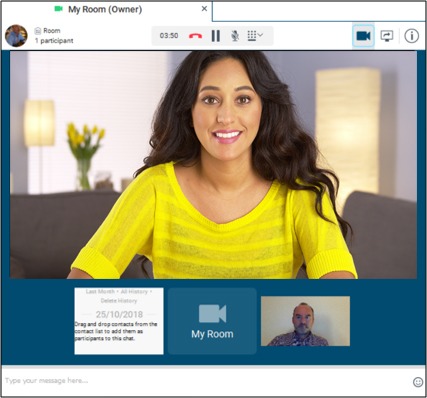Pause the call with hold button
Viewport: 427px width, 398px height.
(x=216, y=36)
